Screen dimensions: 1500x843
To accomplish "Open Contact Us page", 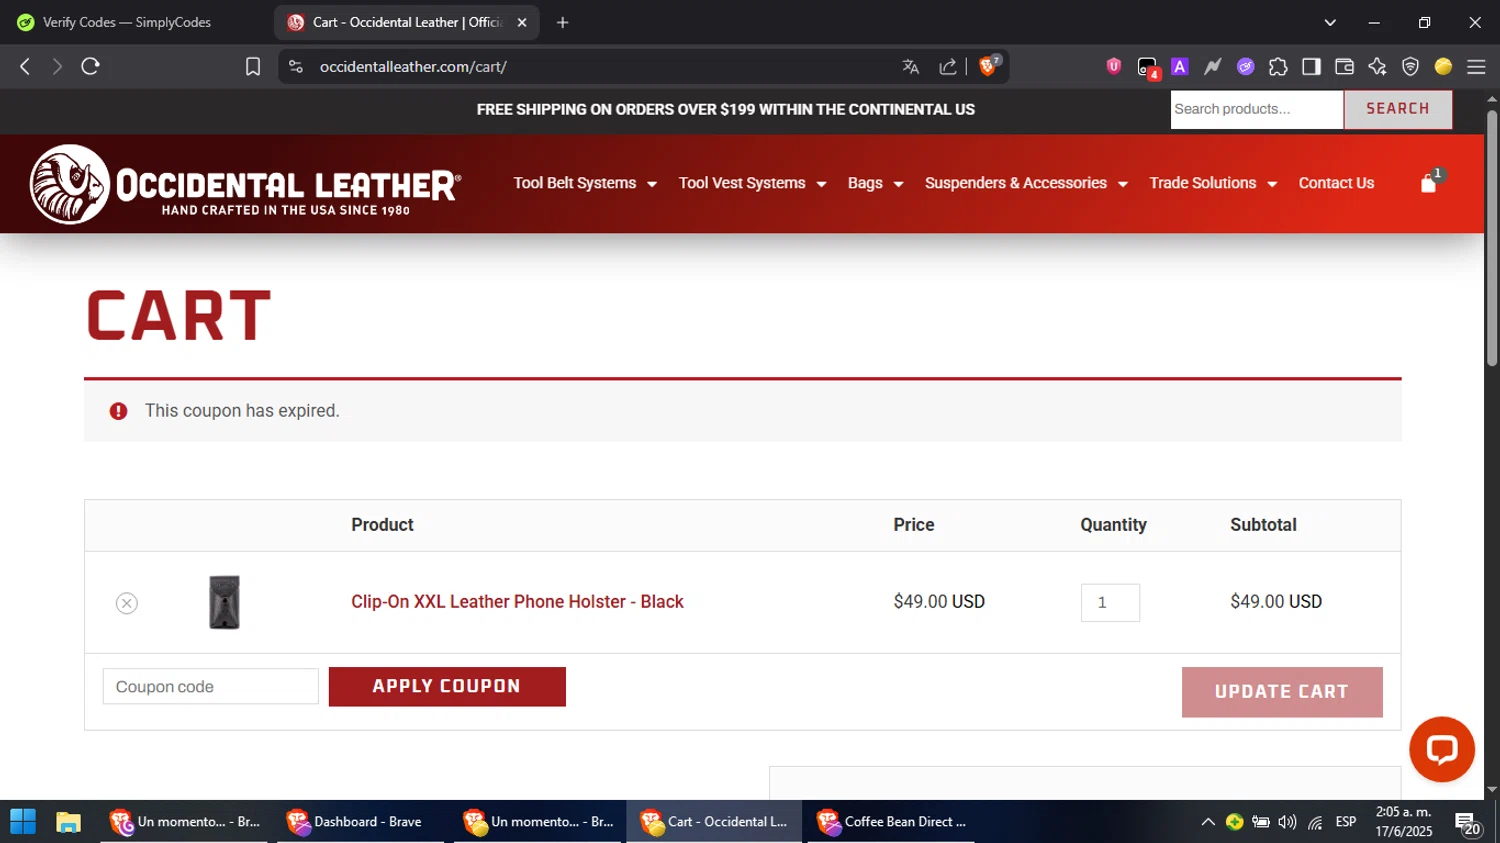I will (1336, 183).
